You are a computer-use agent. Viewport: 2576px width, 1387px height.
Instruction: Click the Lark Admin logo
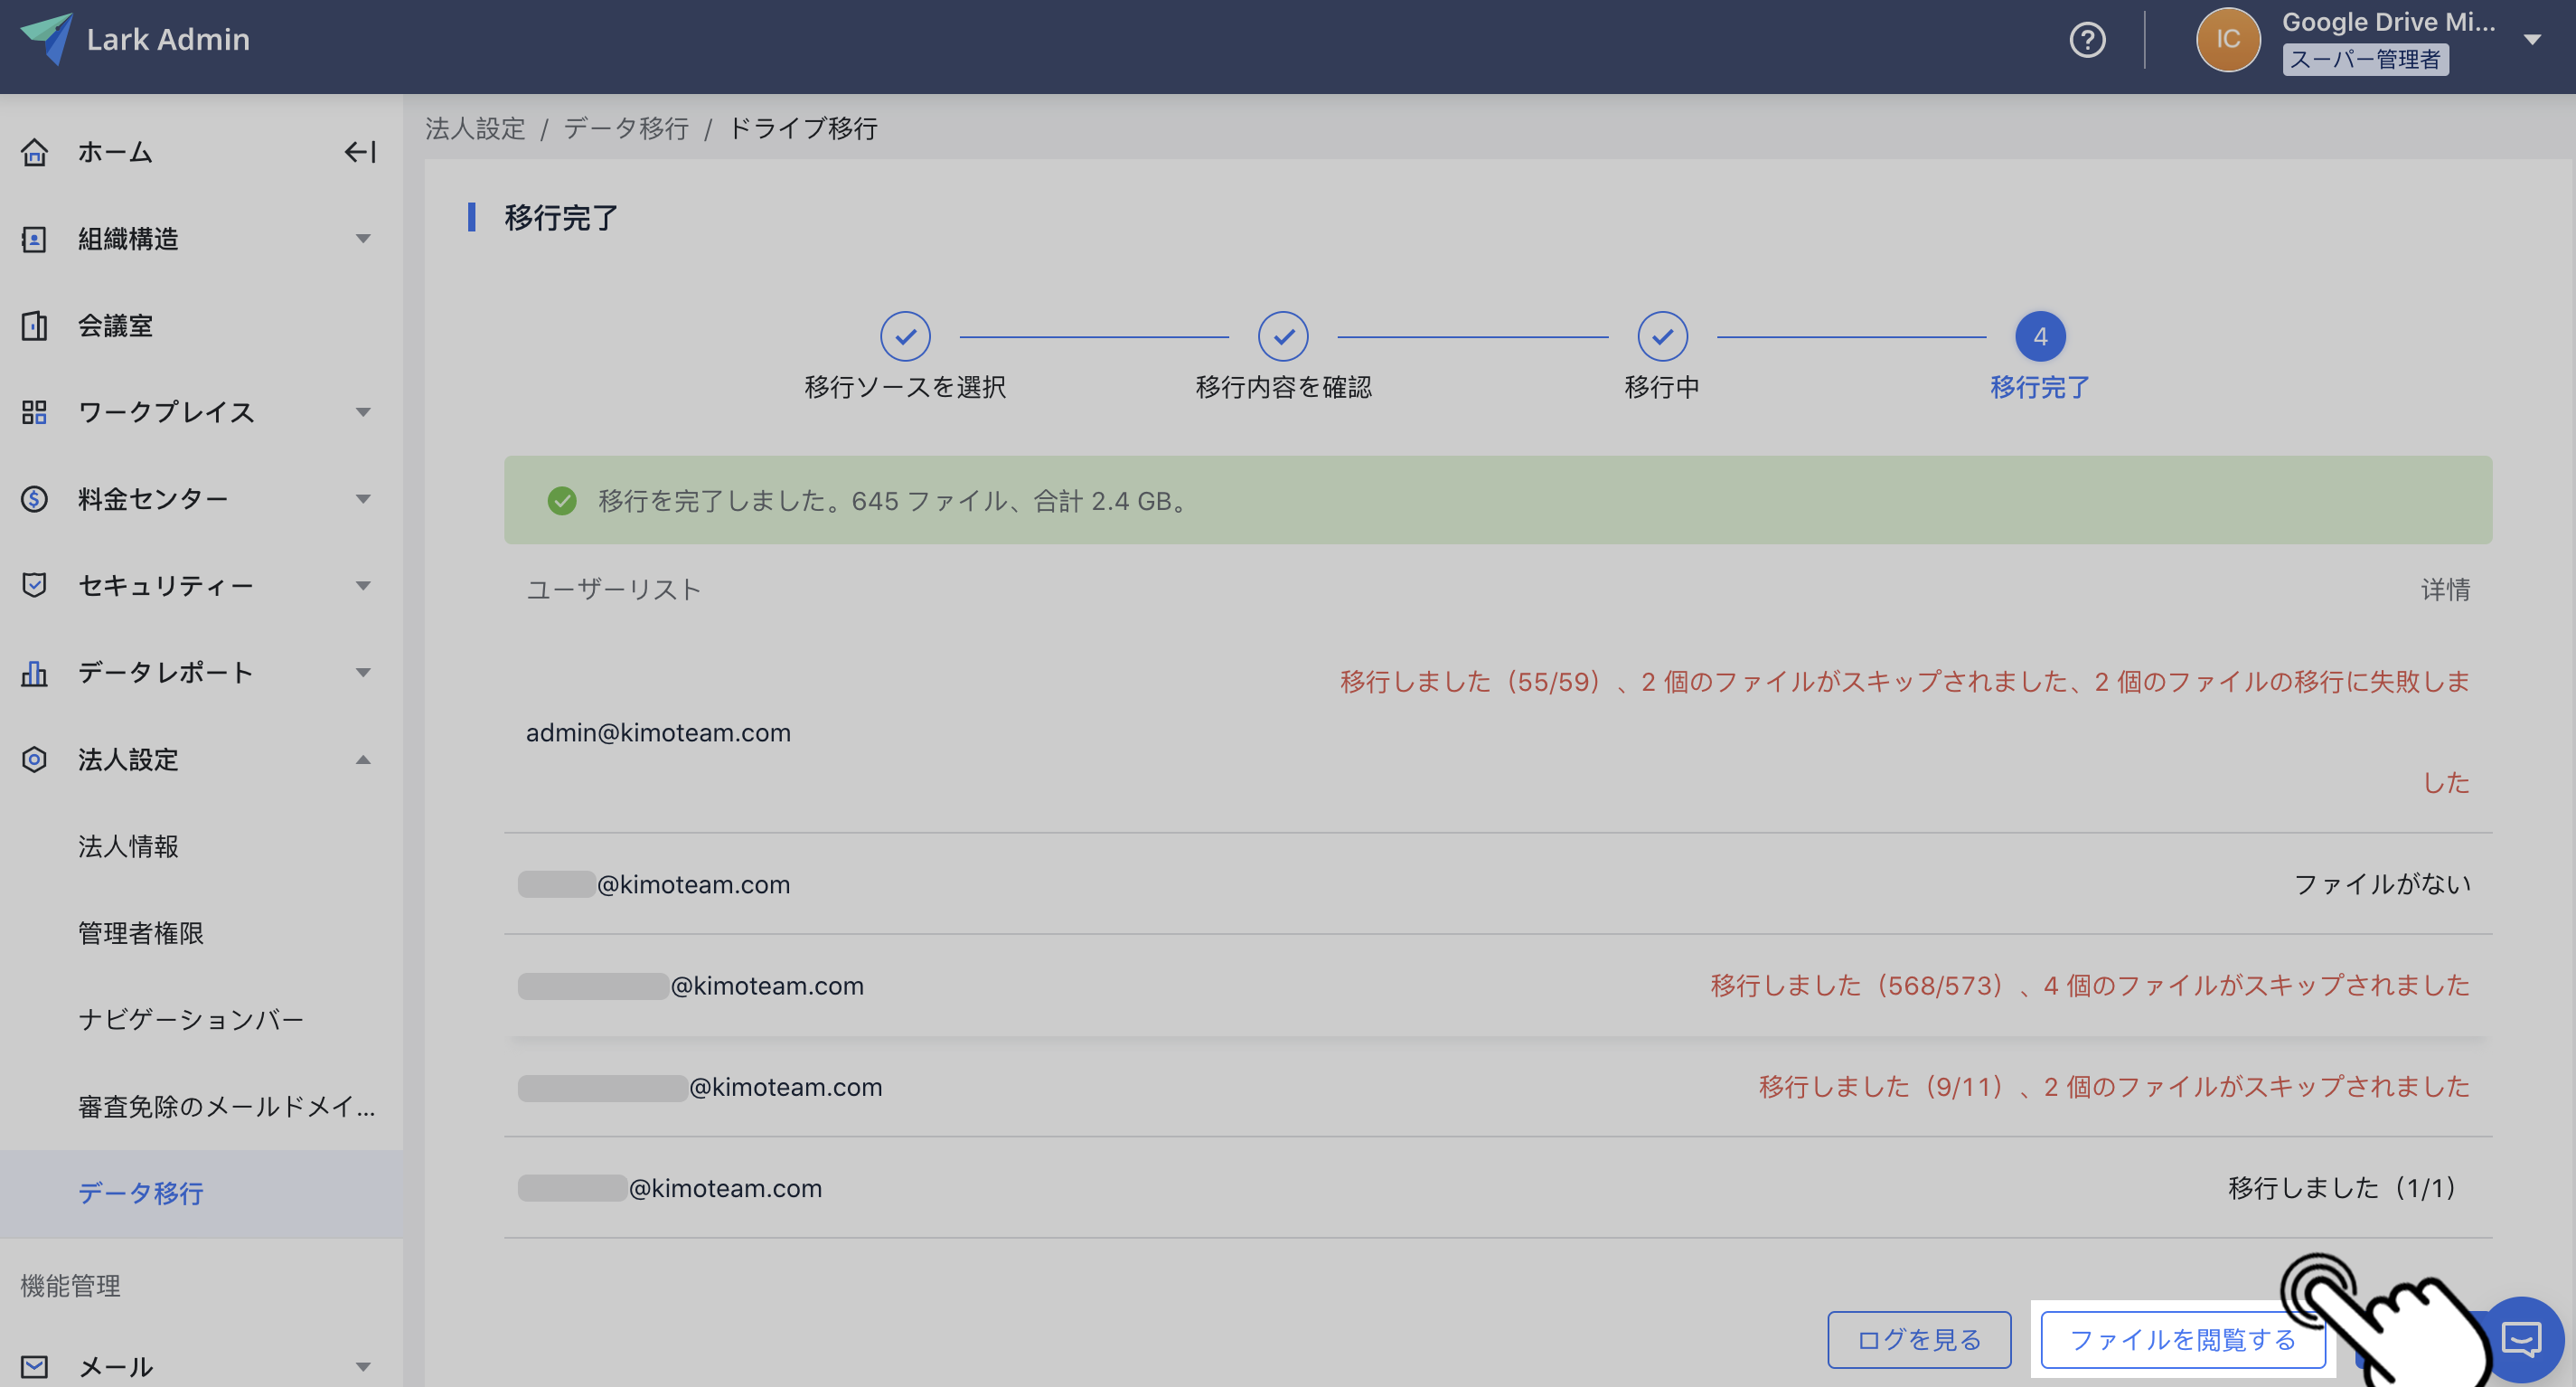click(x=47, y=38)
